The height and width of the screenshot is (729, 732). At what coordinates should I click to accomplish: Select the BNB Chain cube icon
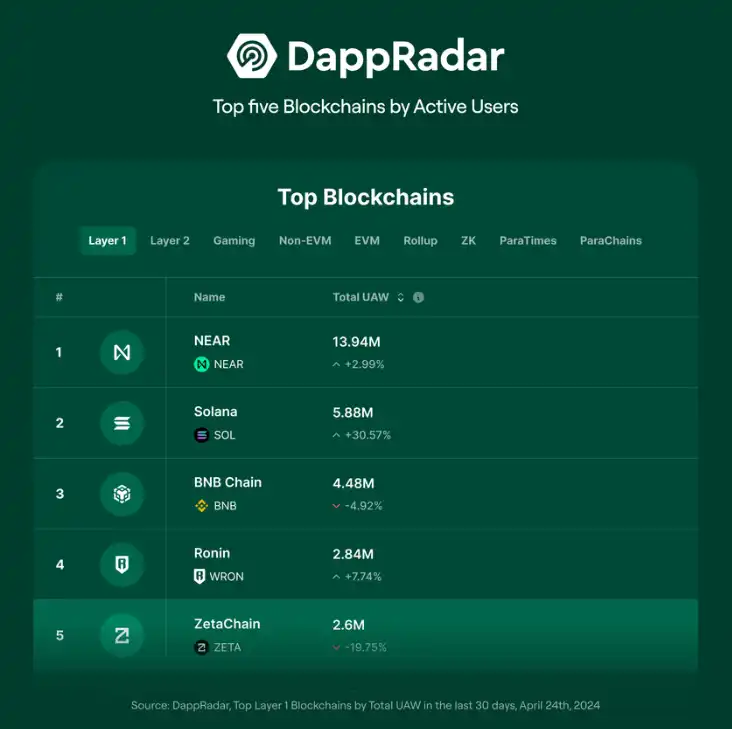(x=122, y=494)
